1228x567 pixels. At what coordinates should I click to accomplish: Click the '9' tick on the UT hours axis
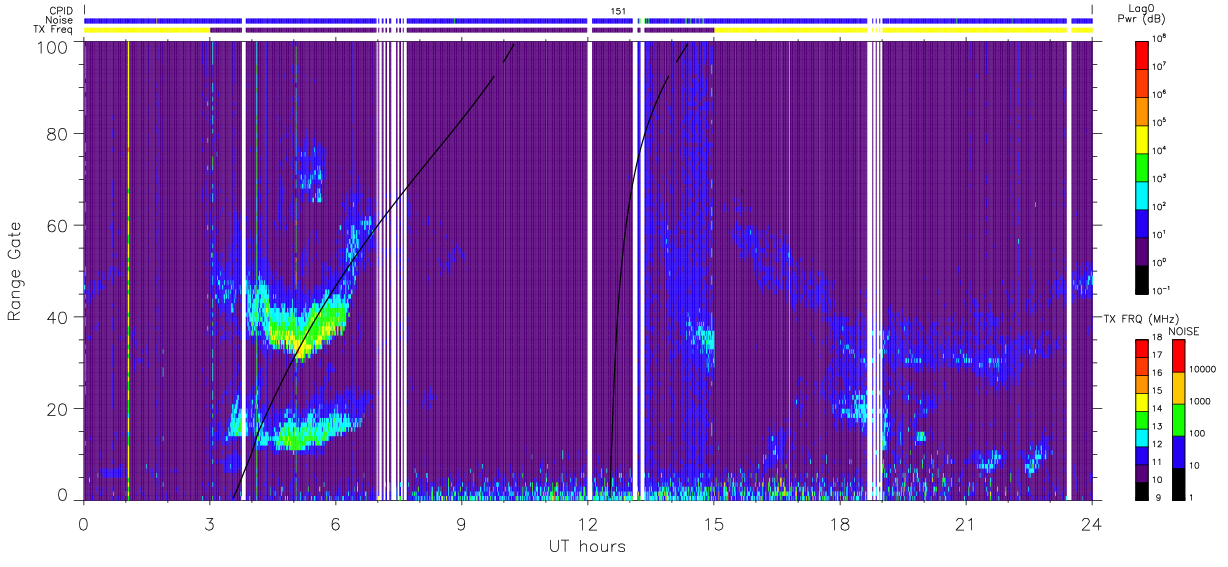tap(462, 523)
